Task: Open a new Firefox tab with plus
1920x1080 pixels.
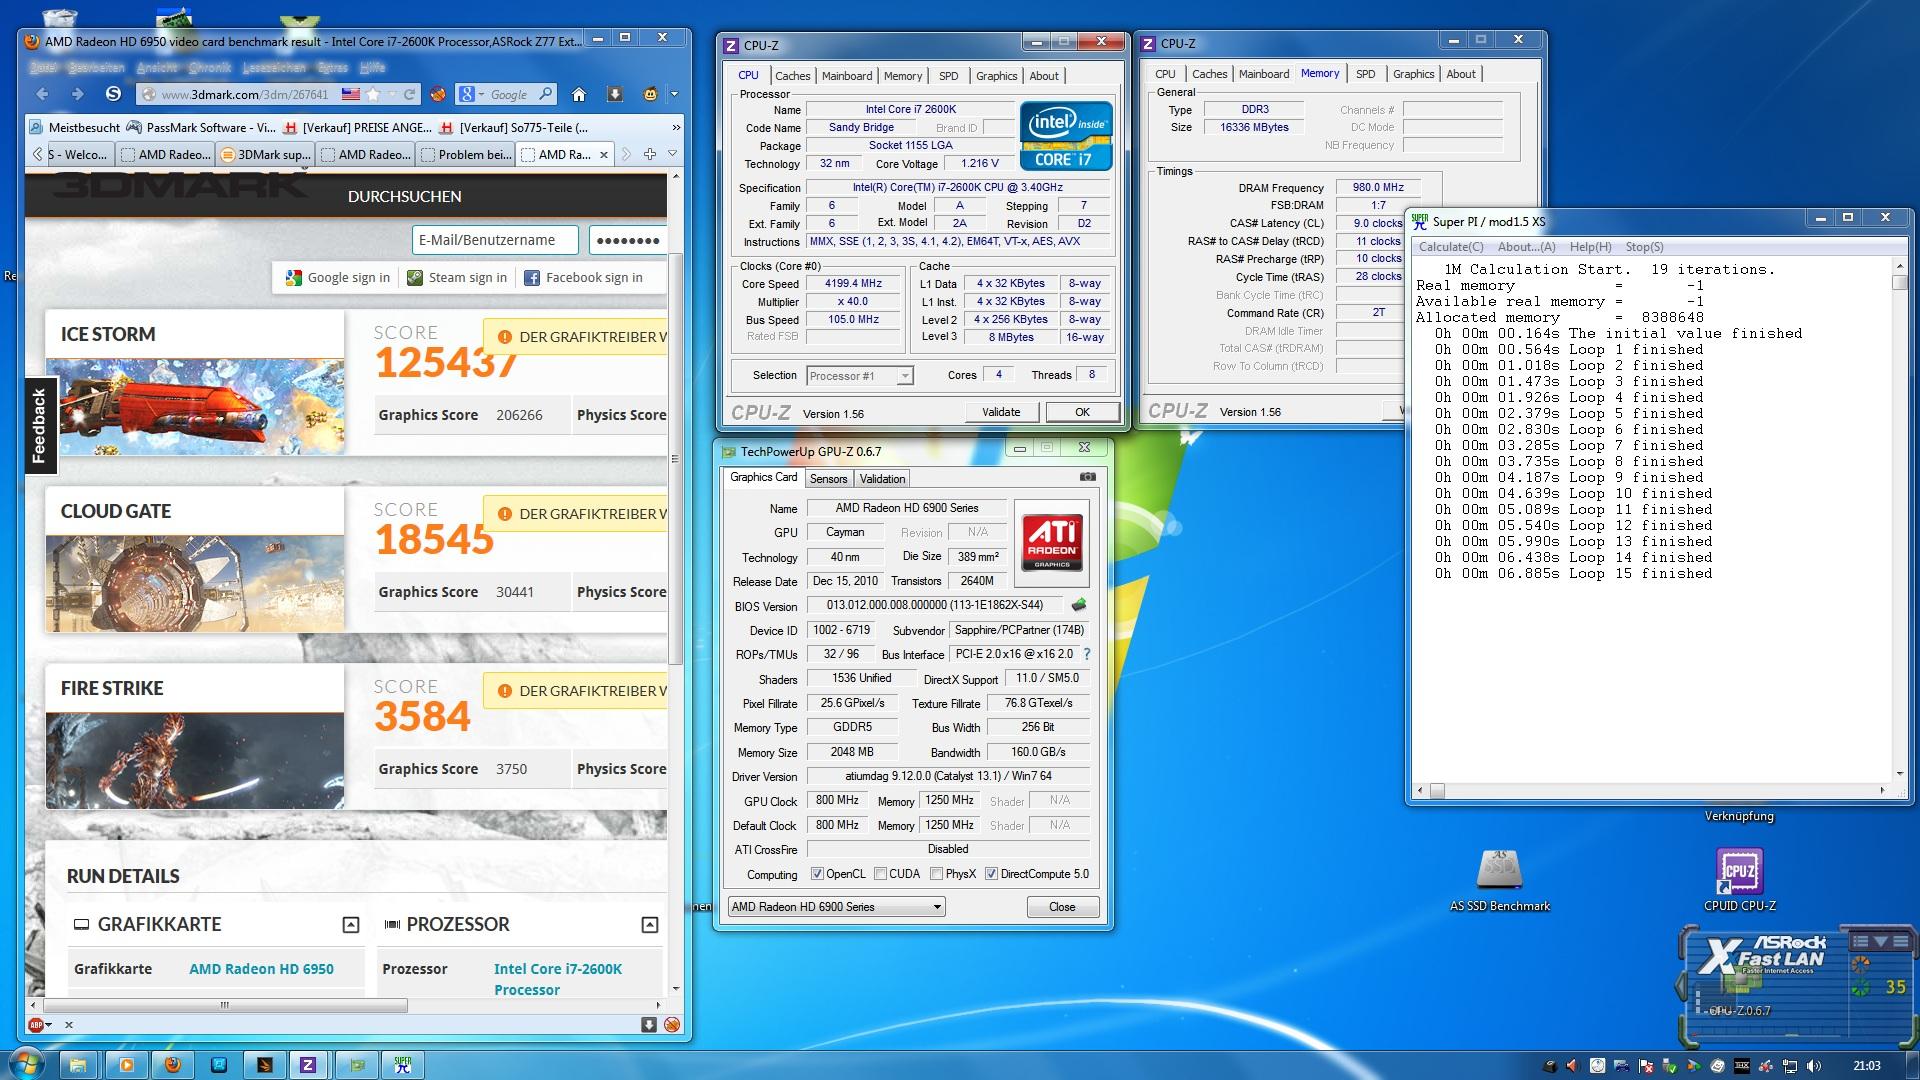Action: [649, 154]
